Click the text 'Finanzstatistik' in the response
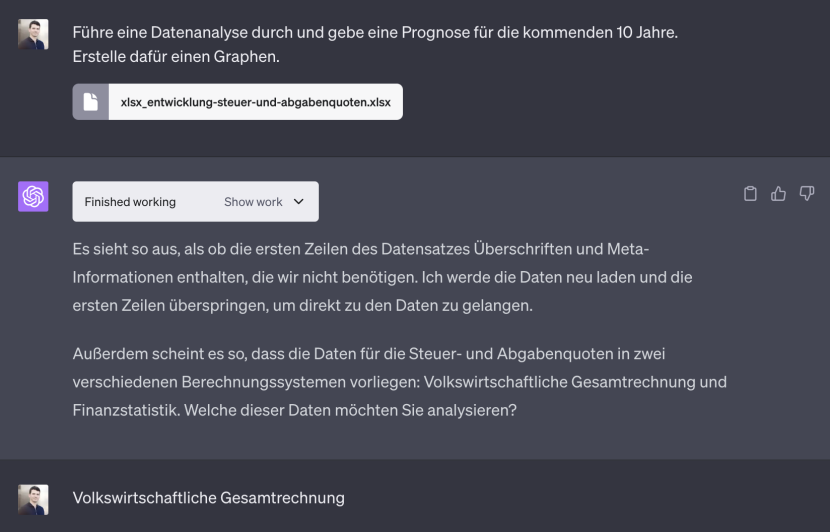Image resolution: width=830 pixels, height=532 pixels. pyautogui.click(x=126, y=410)
